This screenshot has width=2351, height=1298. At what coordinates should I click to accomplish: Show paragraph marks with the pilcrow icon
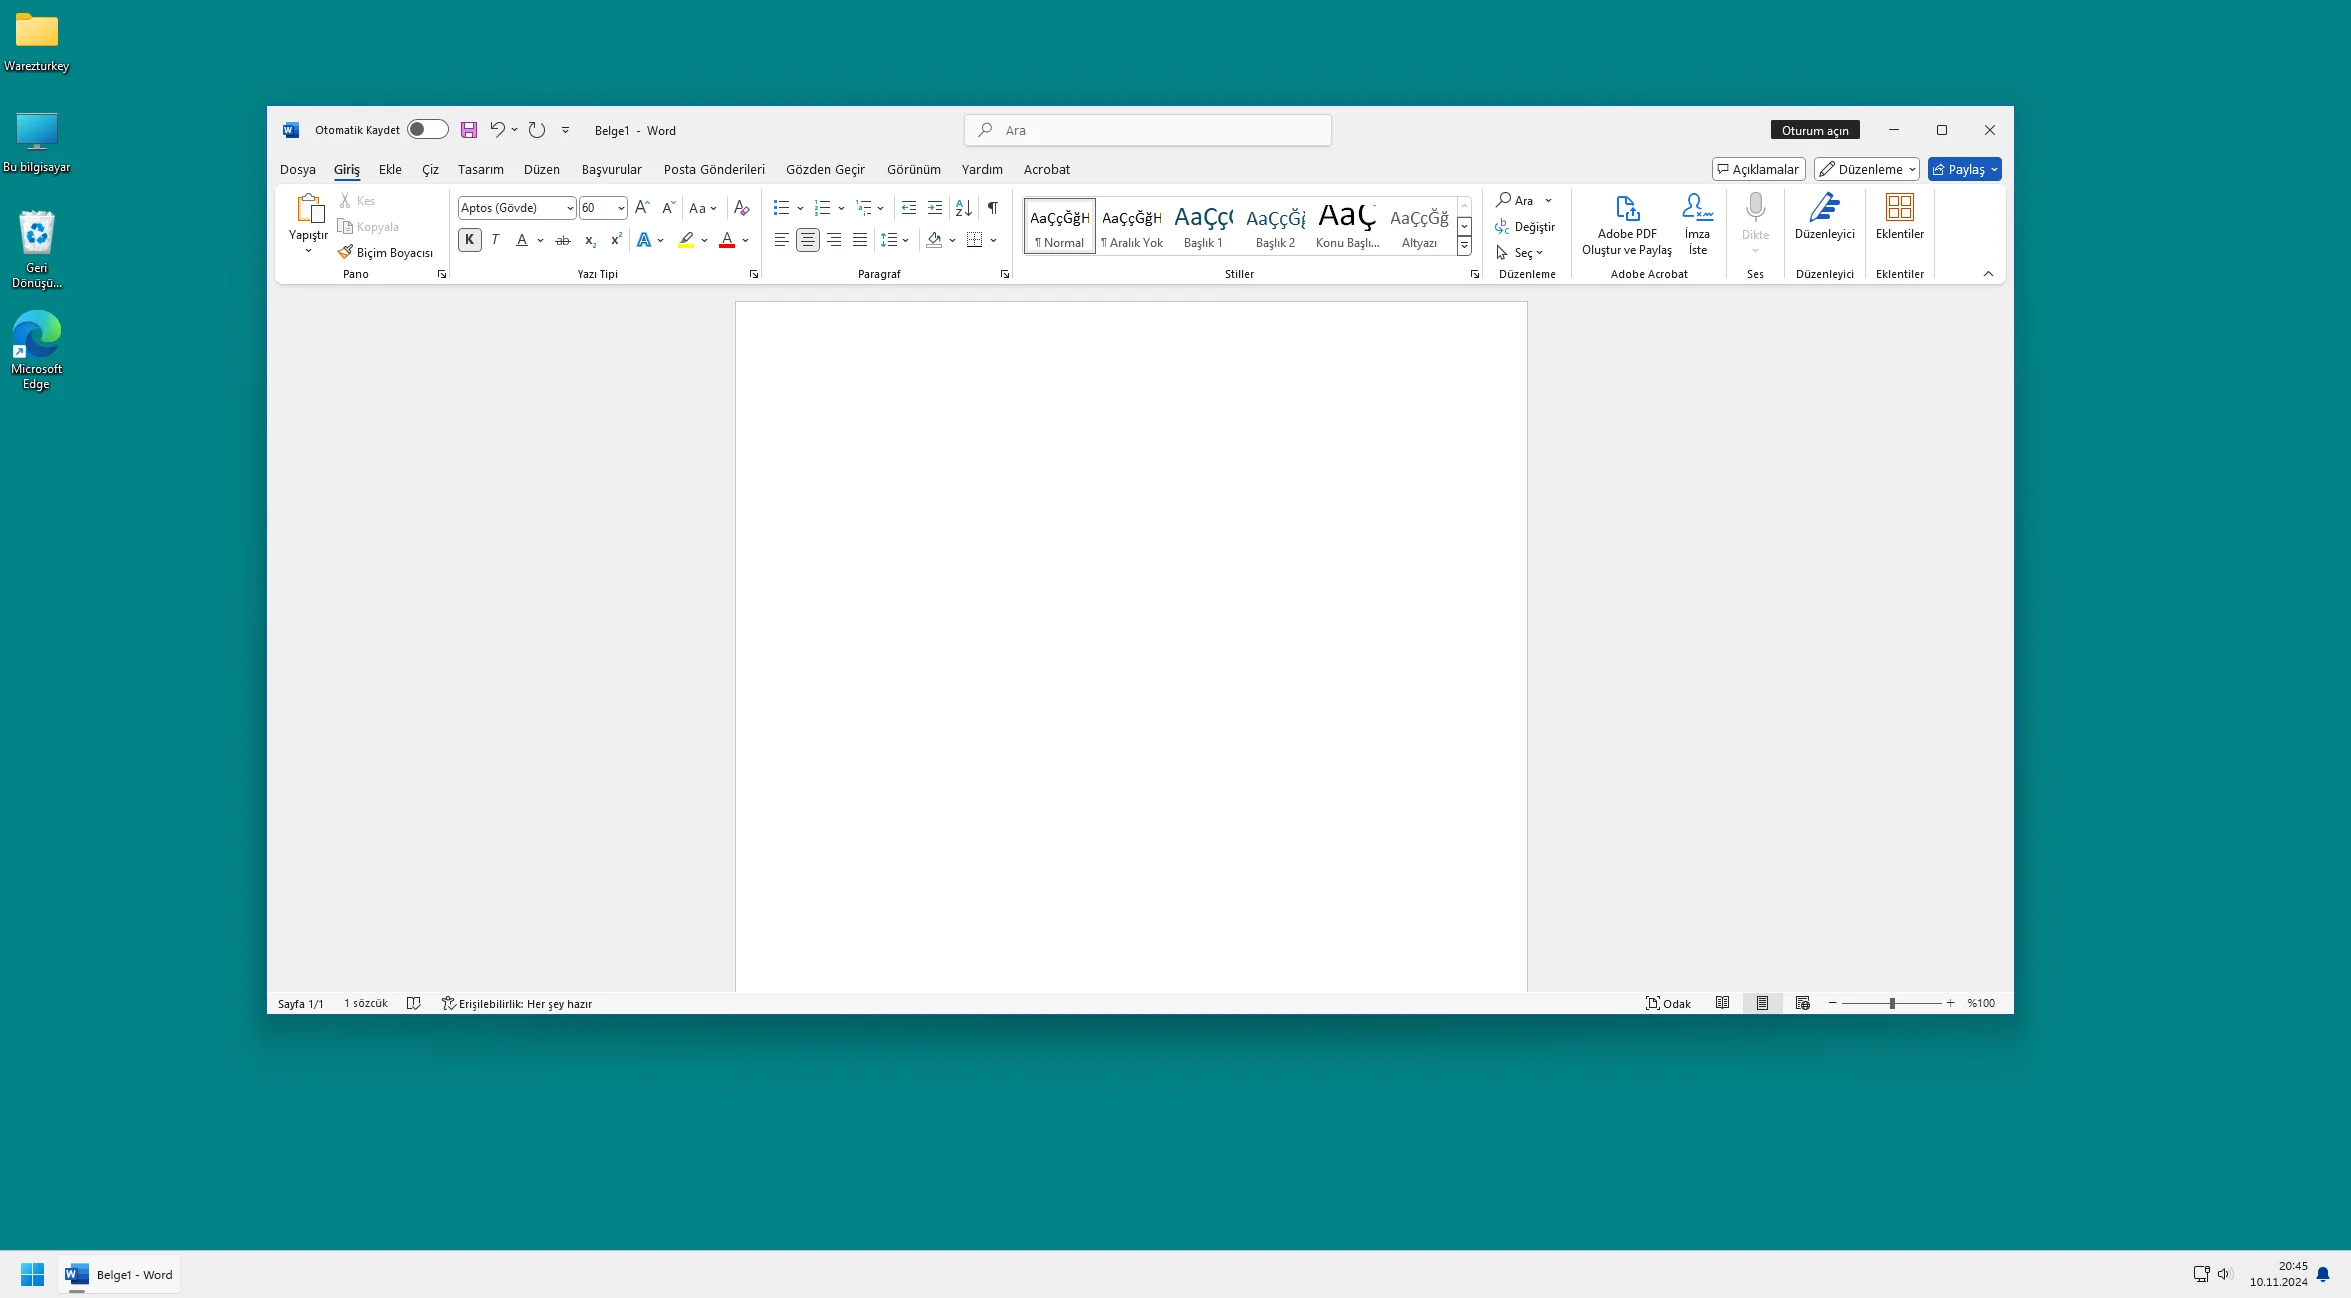[x=992, y=208]
